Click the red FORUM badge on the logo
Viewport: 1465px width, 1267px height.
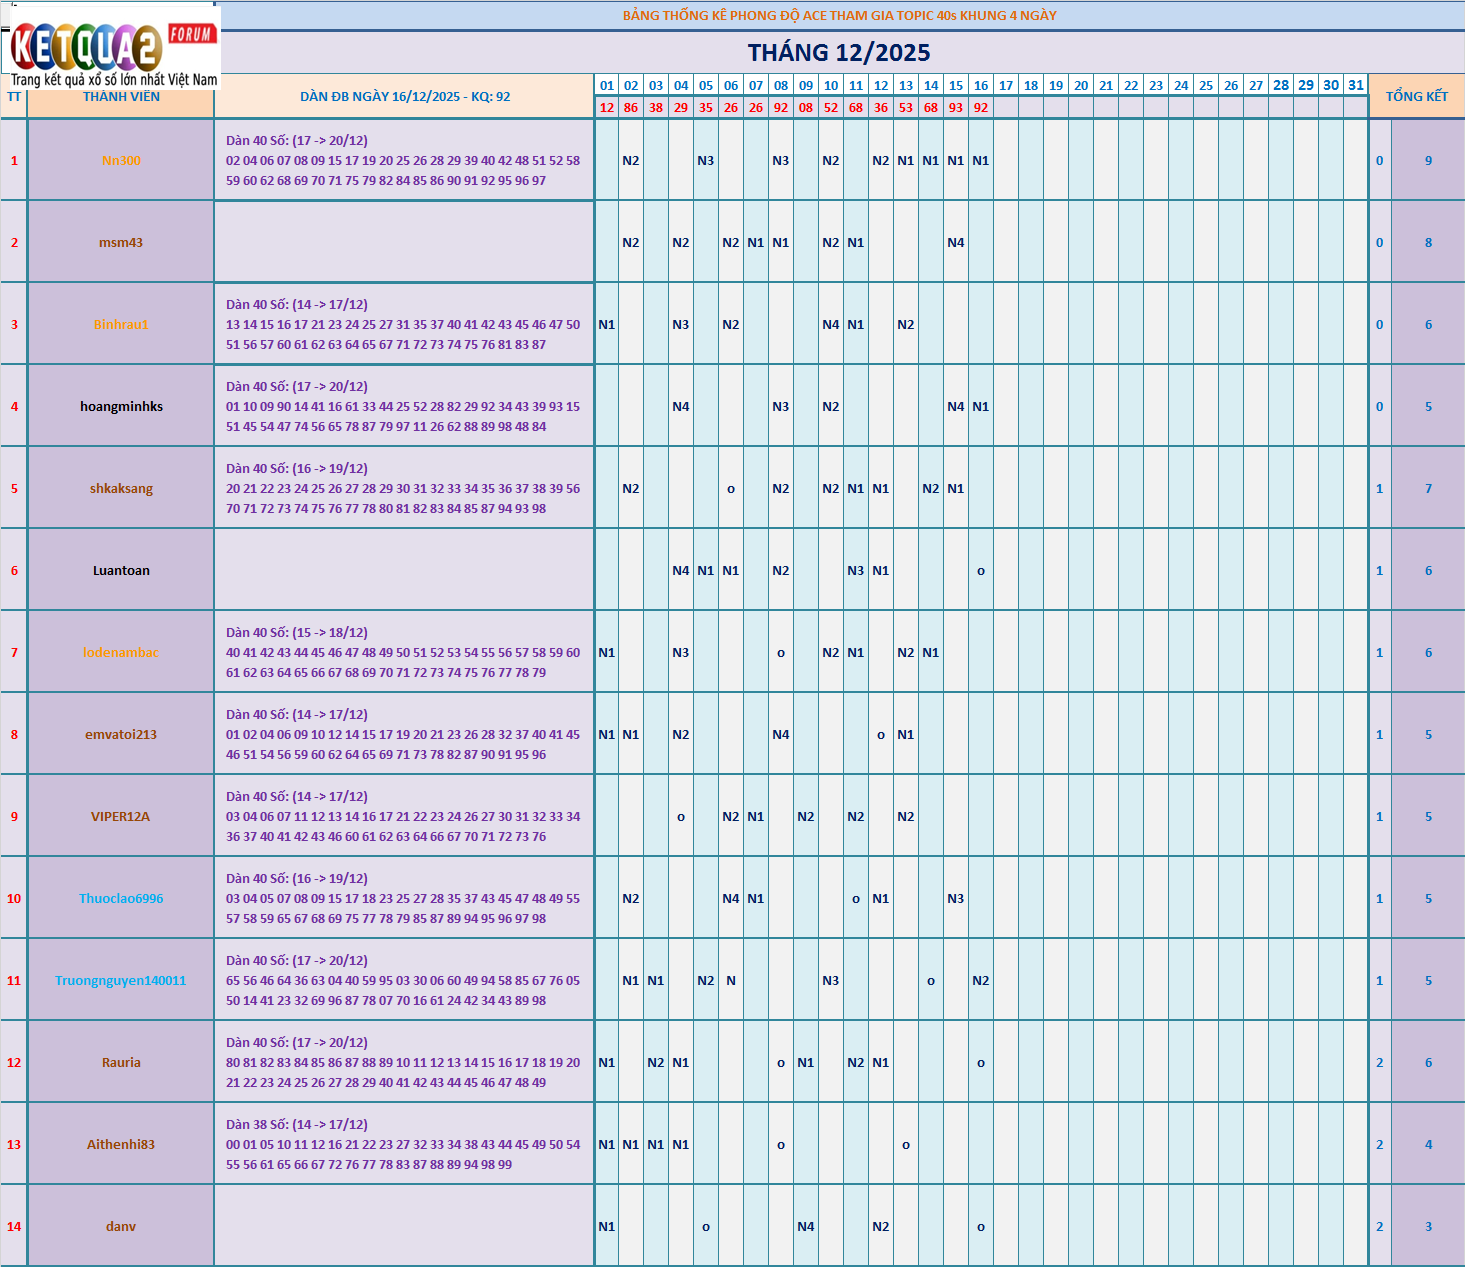[x=191, y=34]
